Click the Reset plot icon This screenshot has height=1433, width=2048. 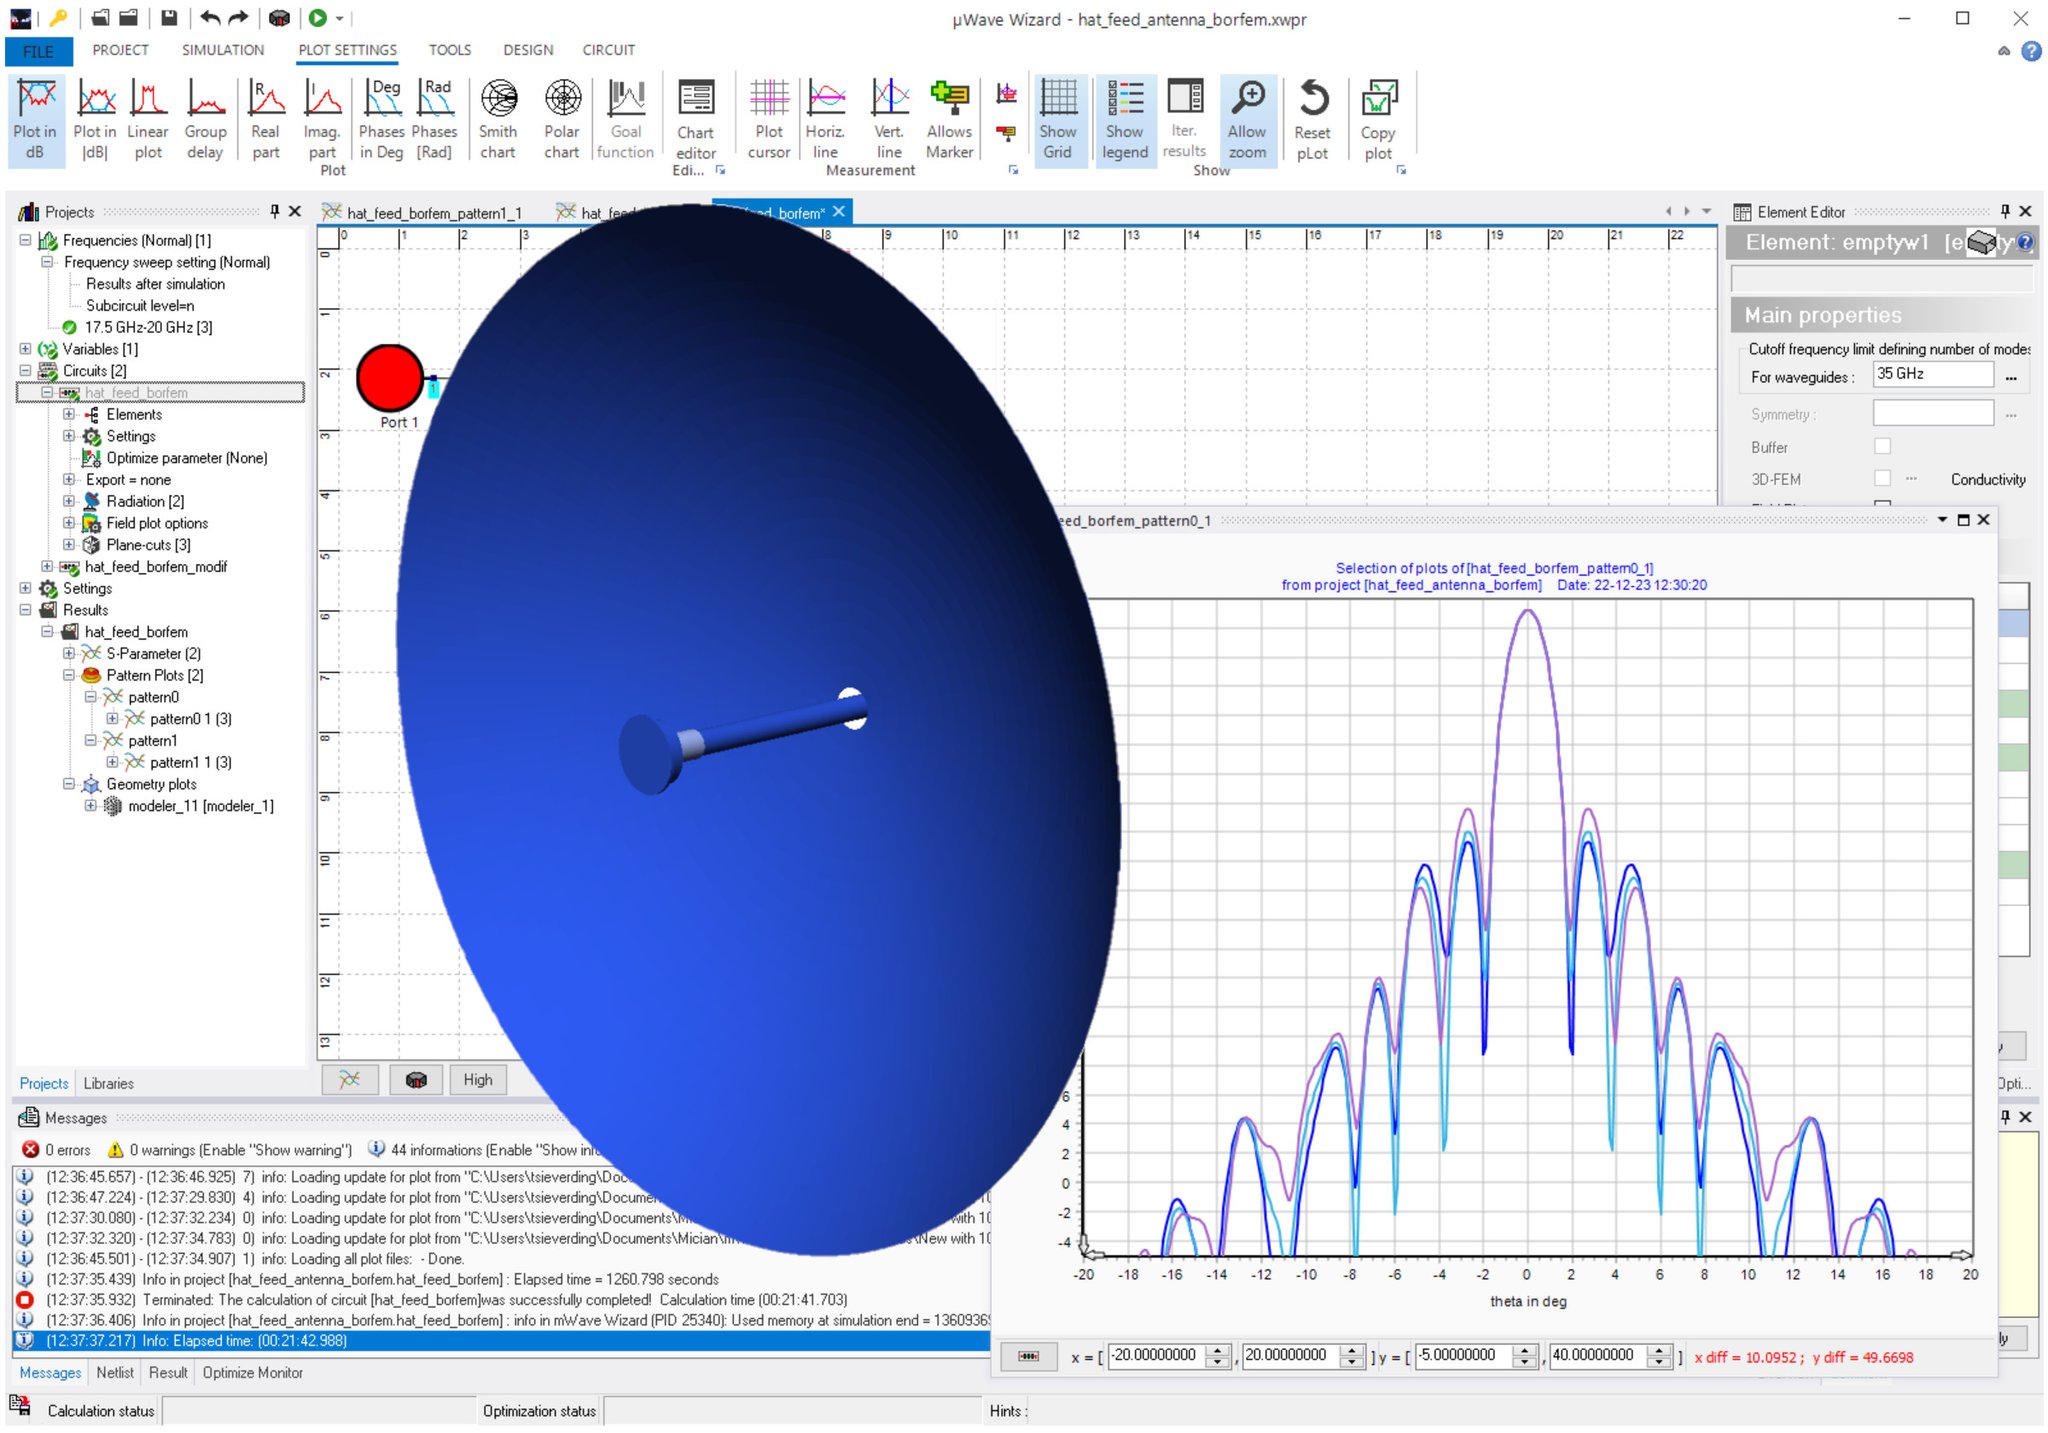point(1312,119)
